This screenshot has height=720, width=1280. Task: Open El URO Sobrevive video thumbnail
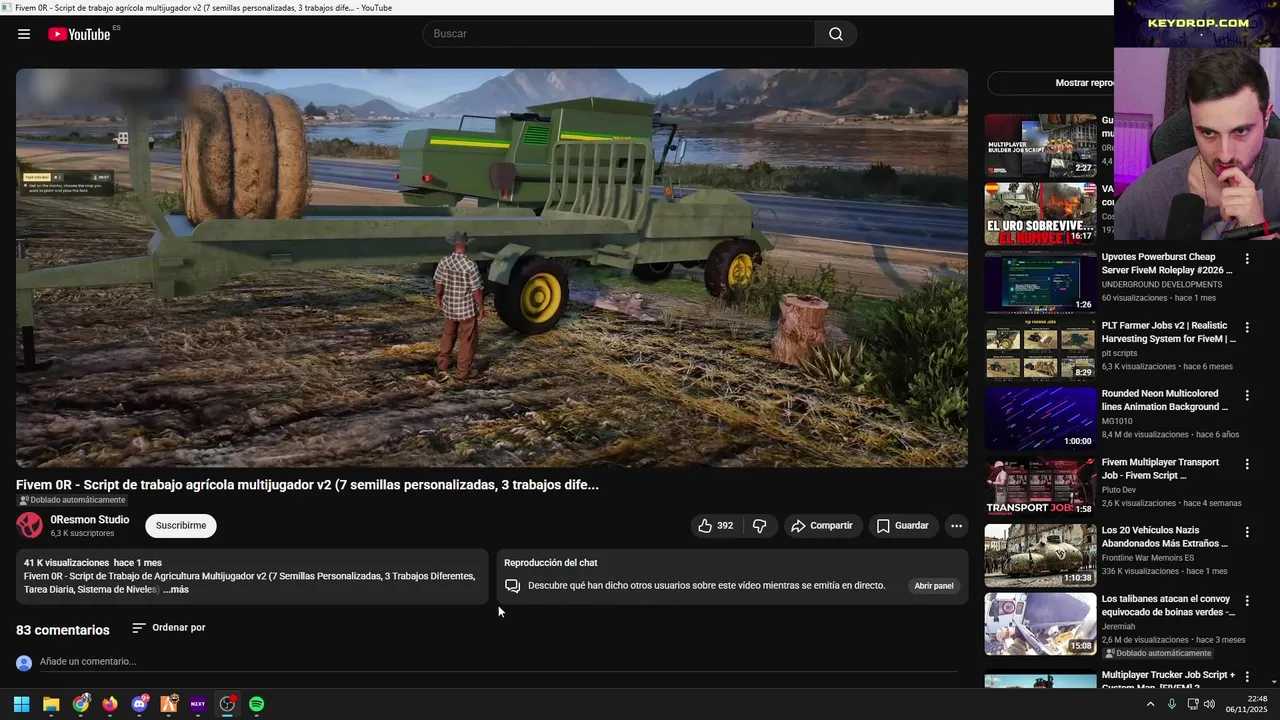1041,214
